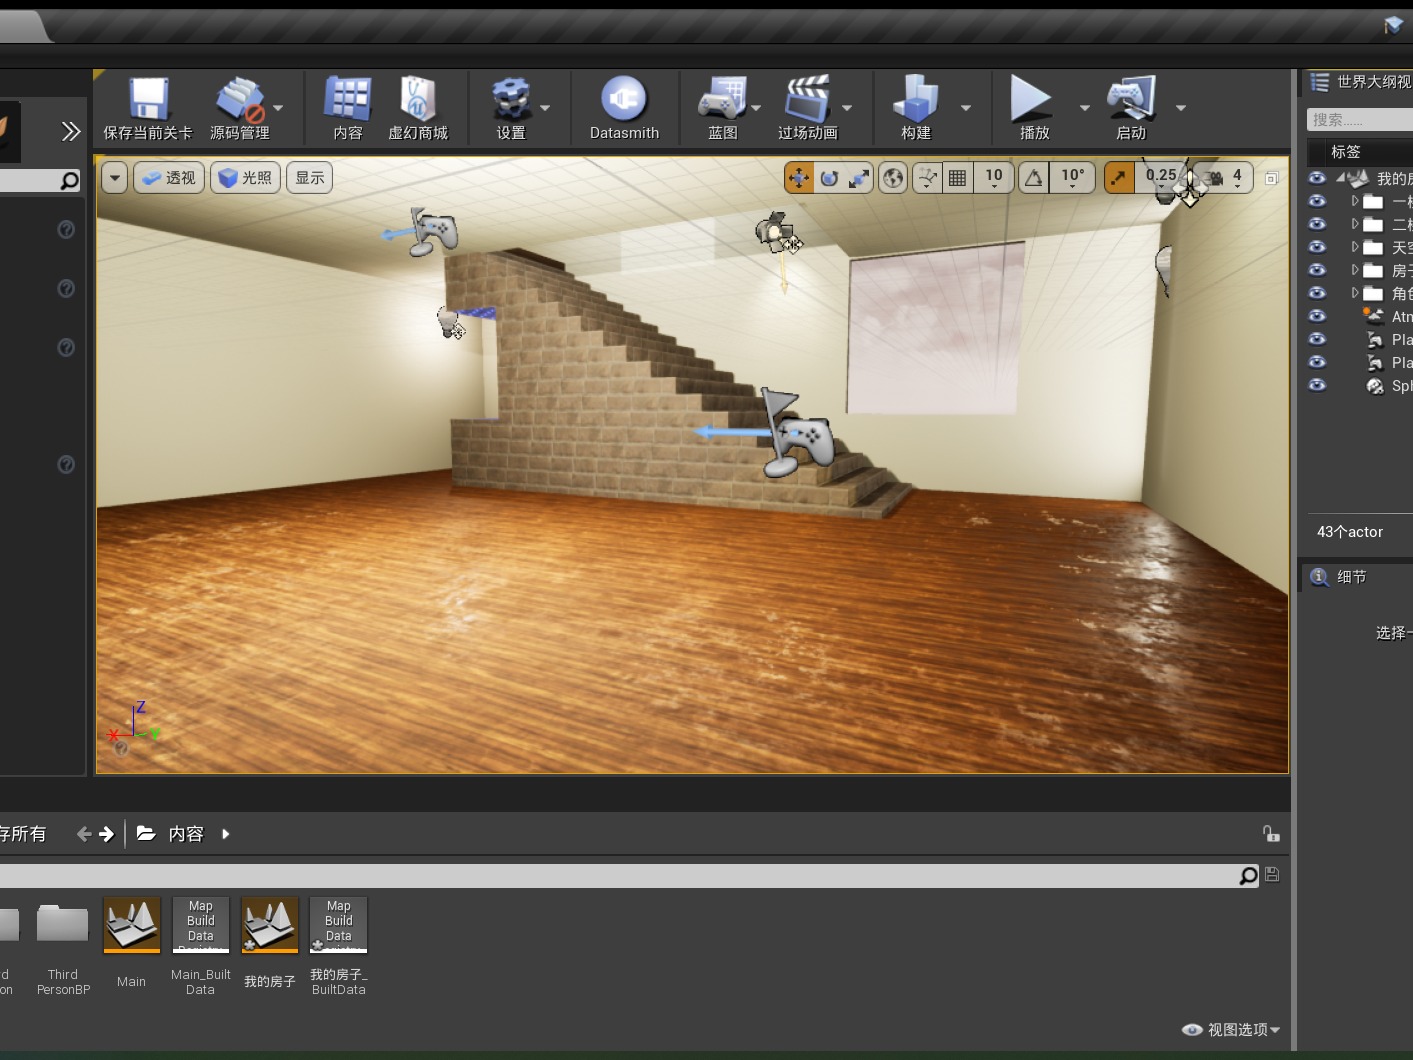
Task: Select the scale tool in viewport toolbar
Action: [x=859, y=177]
